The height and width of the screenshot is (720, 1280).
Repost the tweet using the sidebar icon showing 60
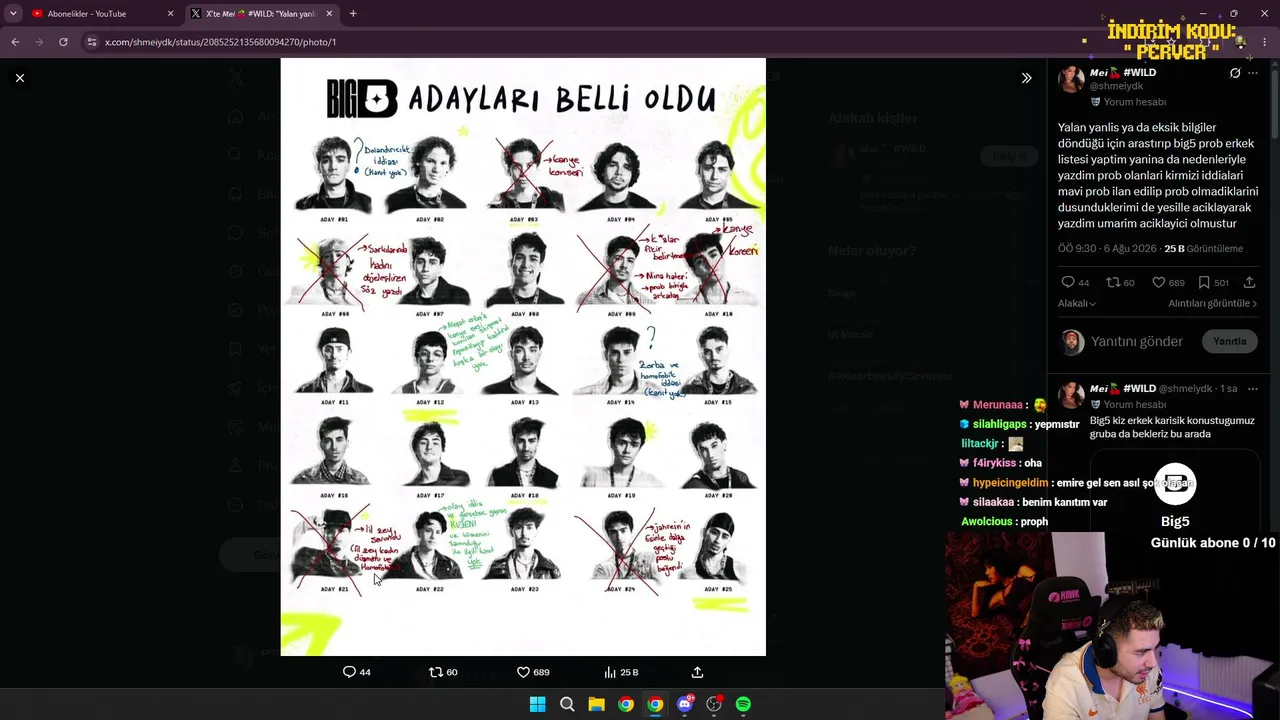pos(1120,283)
